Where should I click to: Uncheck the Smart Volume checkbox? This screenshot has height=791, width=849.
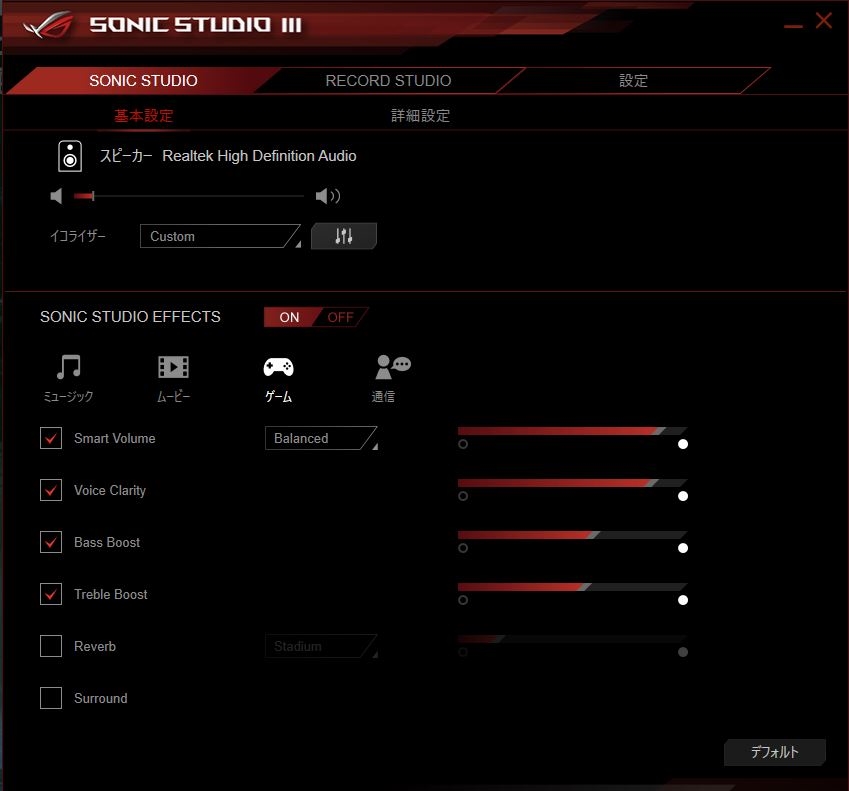pos(51,438)
